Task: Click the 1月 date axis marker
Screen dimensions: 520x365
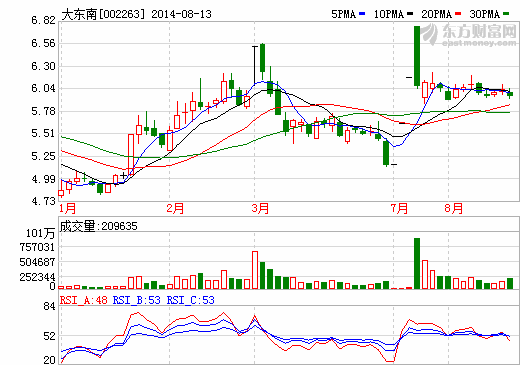Action: tap(68, 209)
